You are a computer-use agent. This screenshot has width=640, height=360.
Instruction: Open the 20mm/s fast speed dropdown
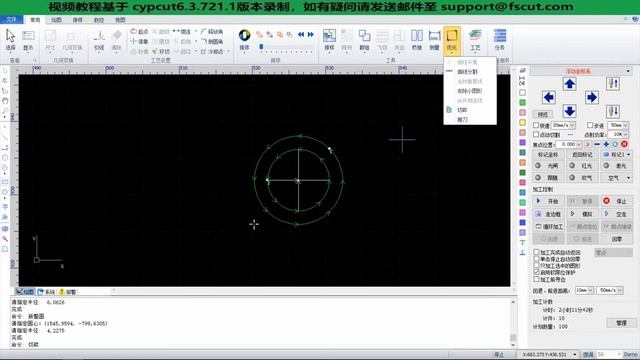point(572,125)
